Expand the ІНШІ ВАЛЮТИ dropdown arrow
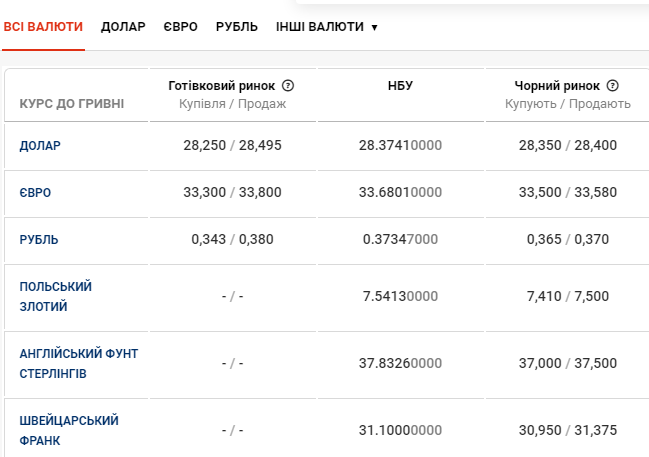649x457 pixels. tap(374, 27)
